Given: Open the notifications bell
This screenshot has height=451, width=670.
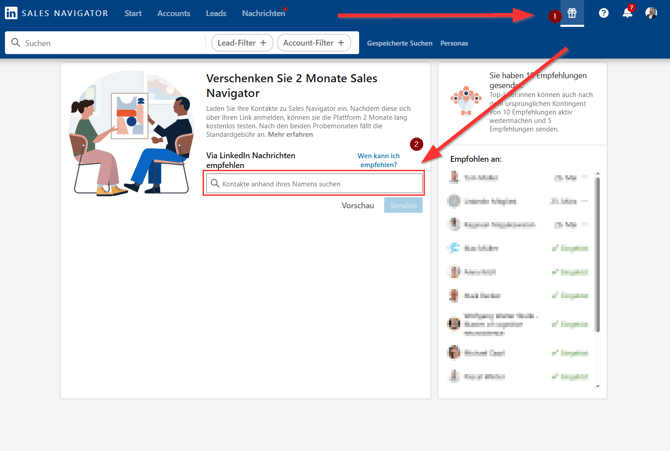Looking at the screenshot, I should (627, 13).
